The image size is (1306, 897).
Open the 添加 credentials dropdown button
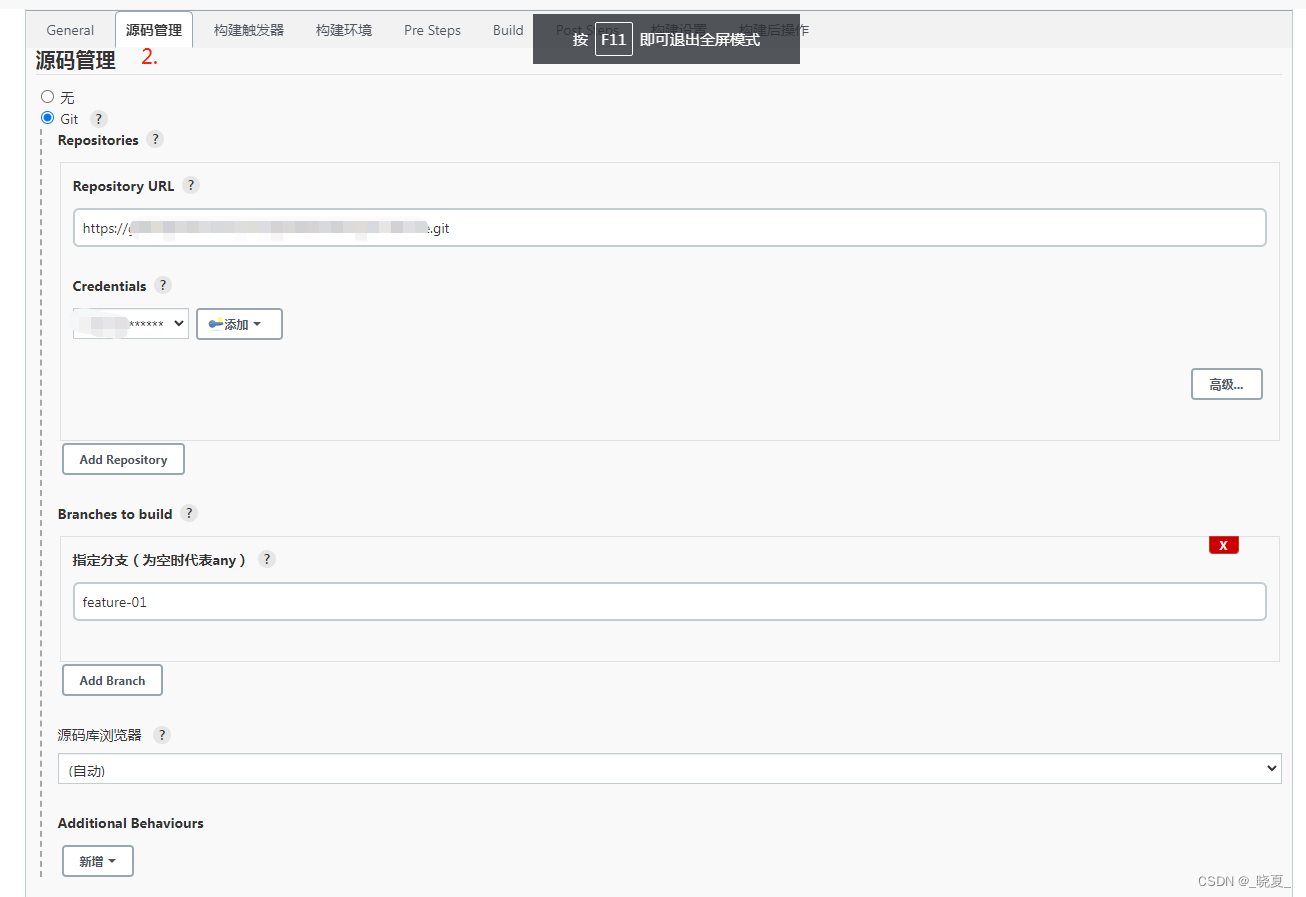239,324
